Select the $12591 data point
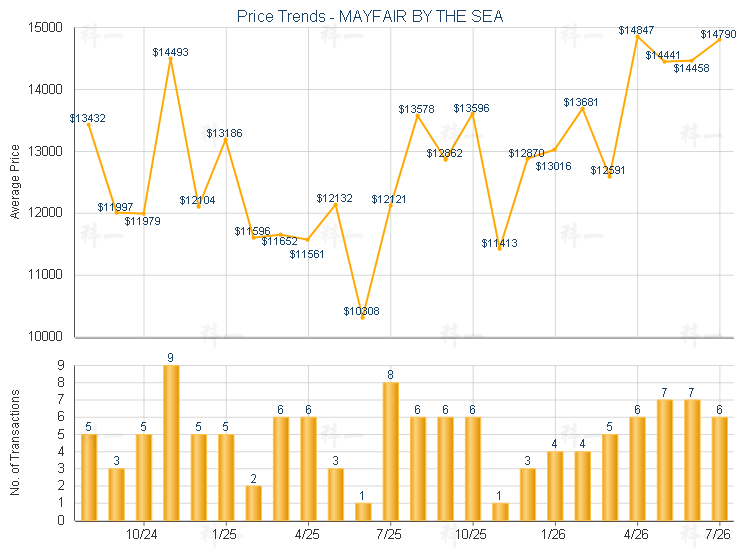Screen dimensions: 740x550 [x=610, y=177]
